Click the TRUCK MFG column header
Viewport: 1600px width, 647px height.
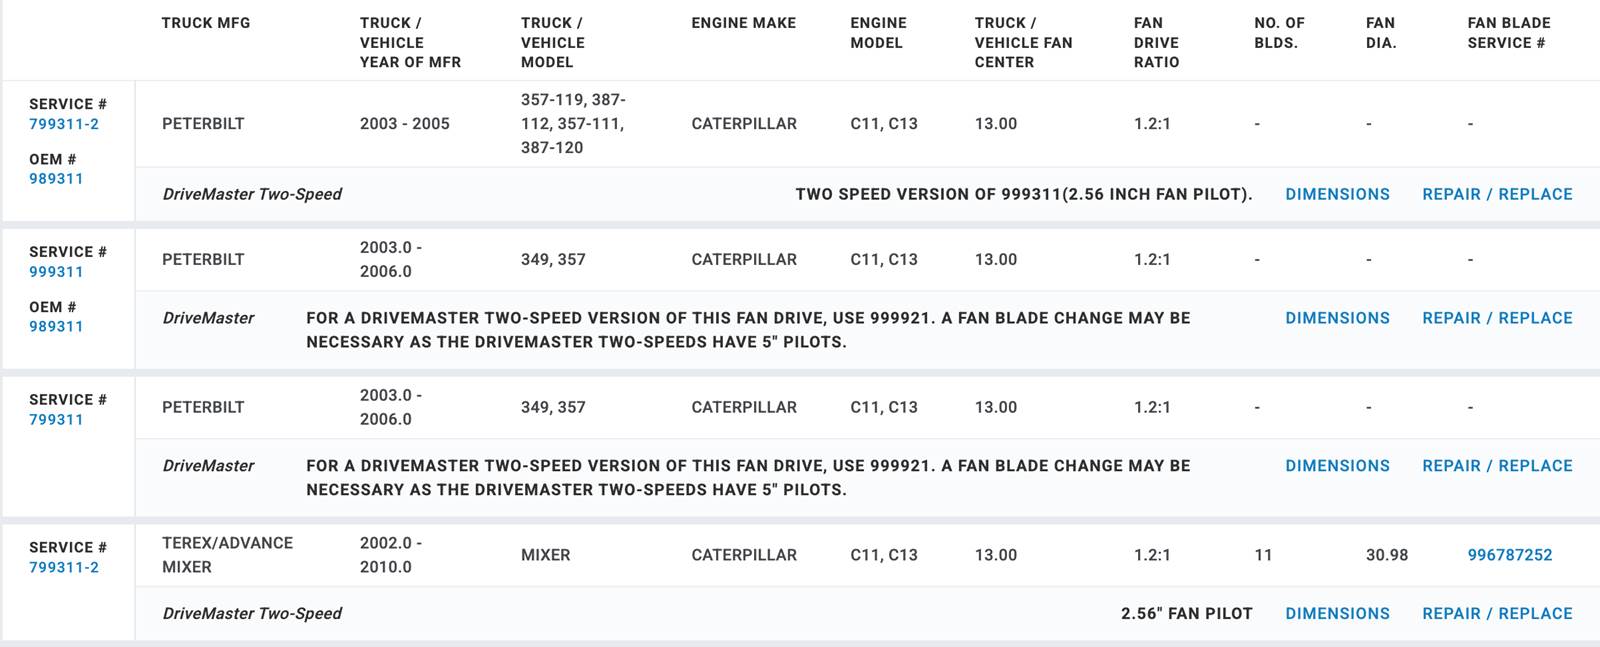tap(206, 23)
